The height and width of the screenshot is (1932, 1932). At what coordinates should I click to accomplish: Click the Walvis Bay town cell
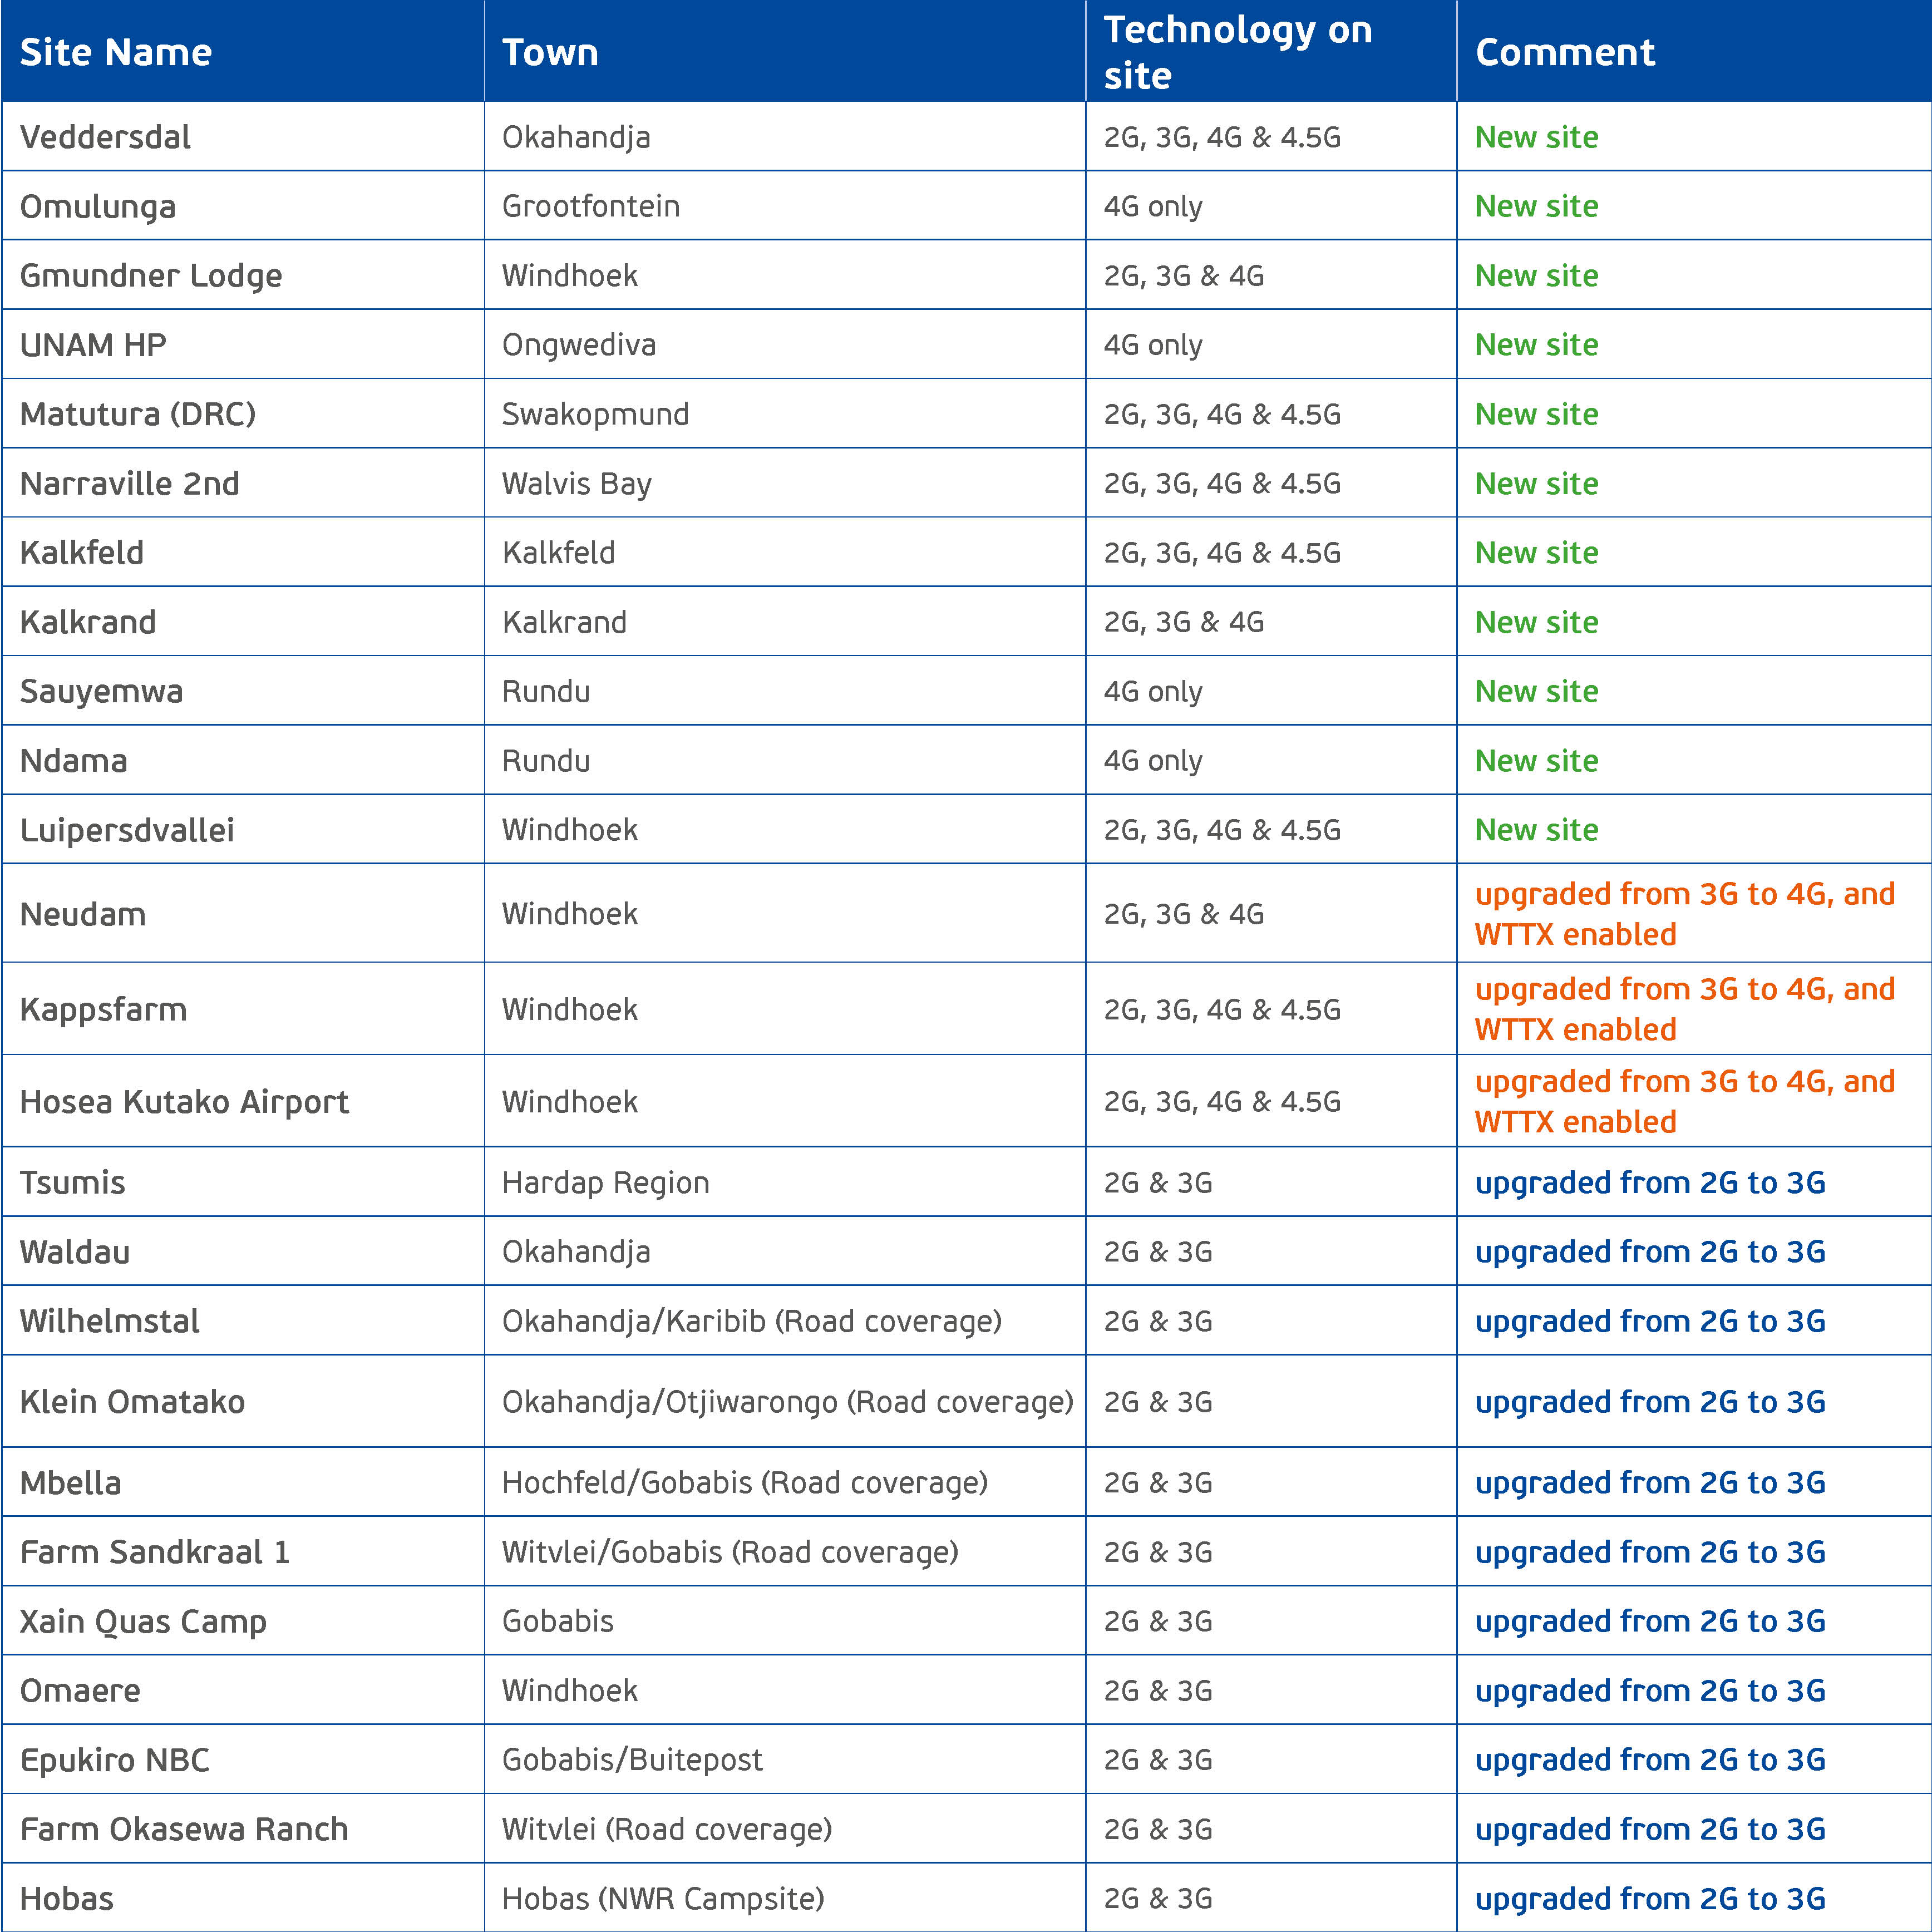pyautogui.click(x=577, y=483)
